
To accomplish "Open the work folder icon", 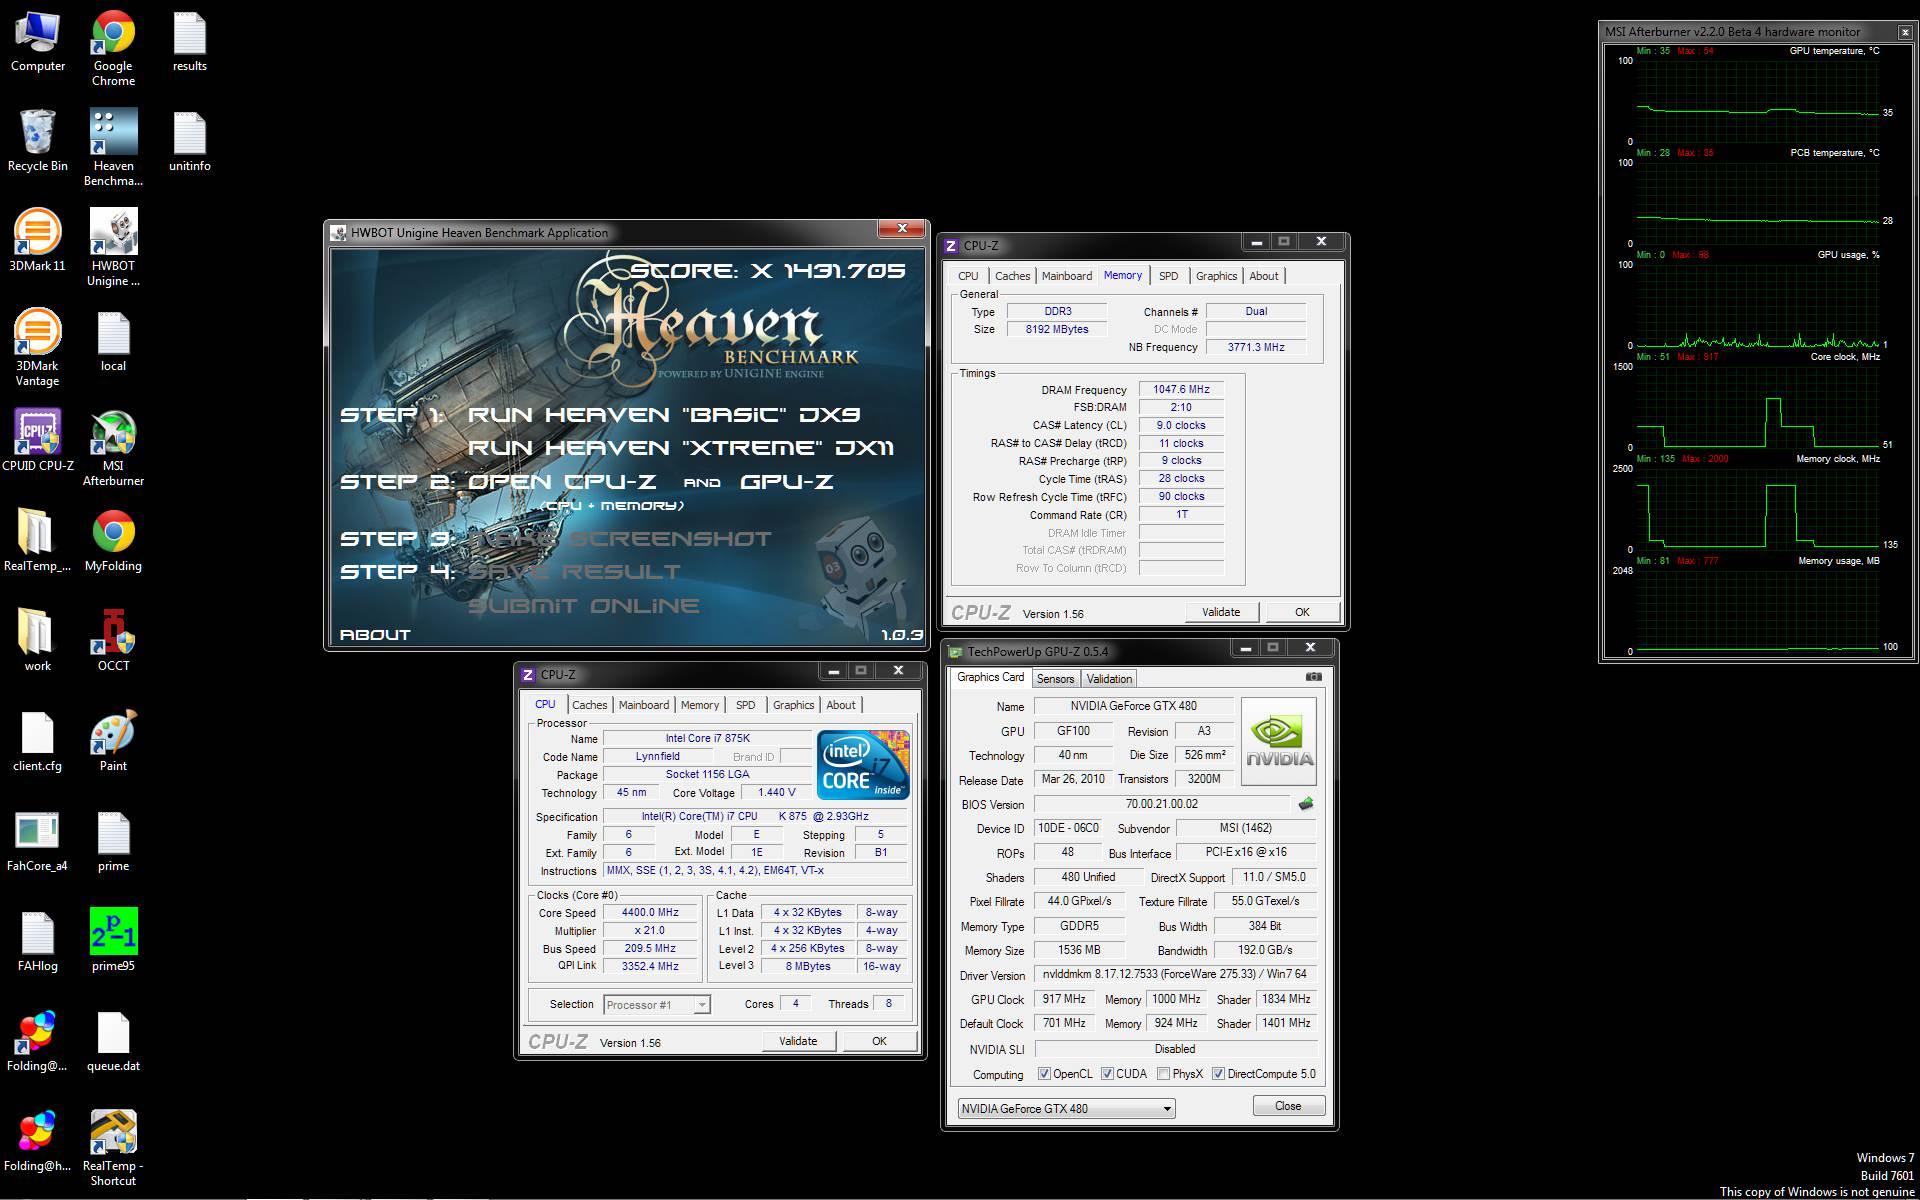I will click(37, 642).
